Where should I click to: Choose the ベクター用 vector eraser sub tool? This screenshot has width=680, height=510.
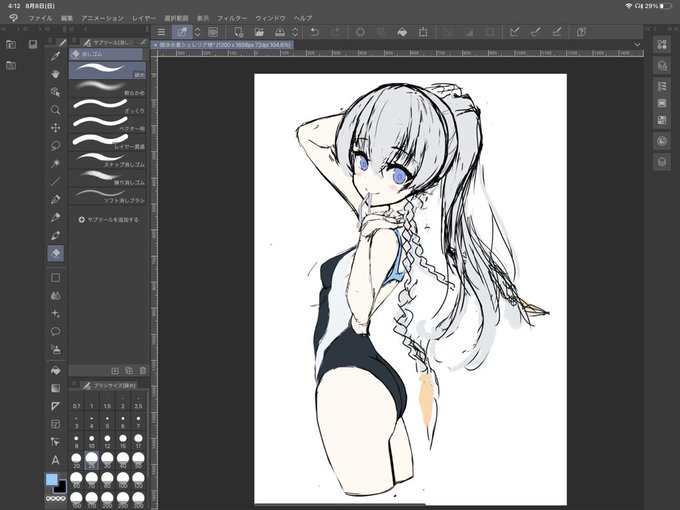point(108,124)
